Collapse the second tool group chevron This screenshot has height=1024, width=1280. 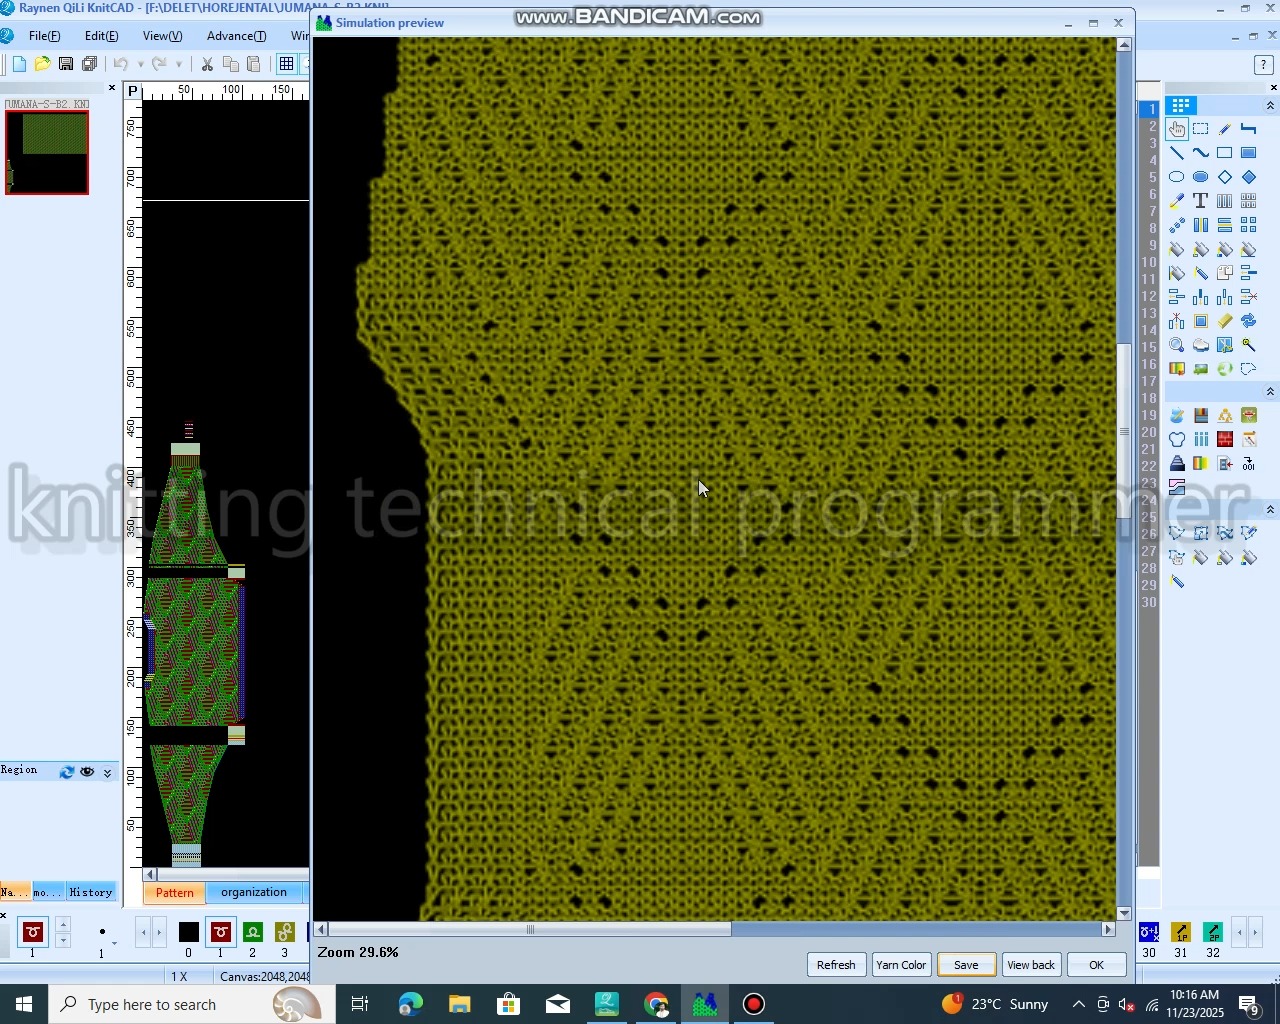pos(1271,392)
